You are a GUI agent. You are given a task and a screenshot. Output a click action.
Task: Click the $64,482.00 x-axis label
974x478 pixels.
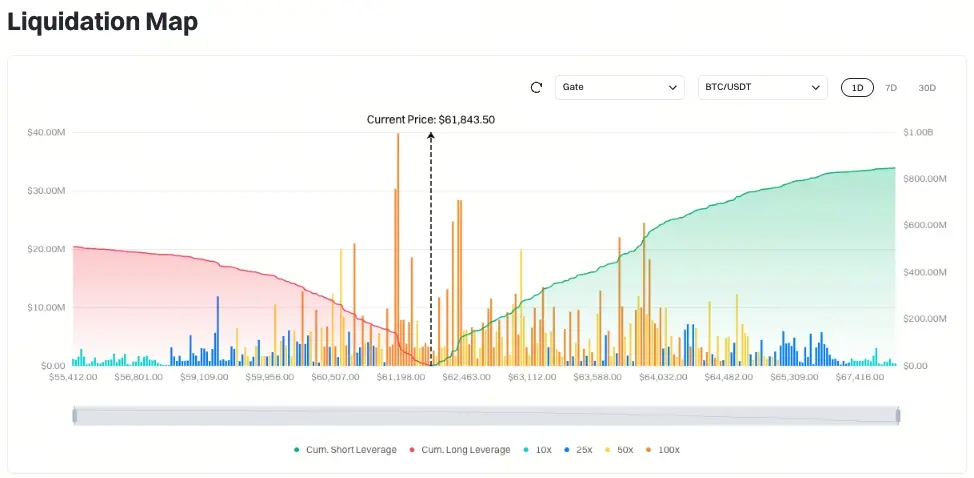tap(729, 377)
